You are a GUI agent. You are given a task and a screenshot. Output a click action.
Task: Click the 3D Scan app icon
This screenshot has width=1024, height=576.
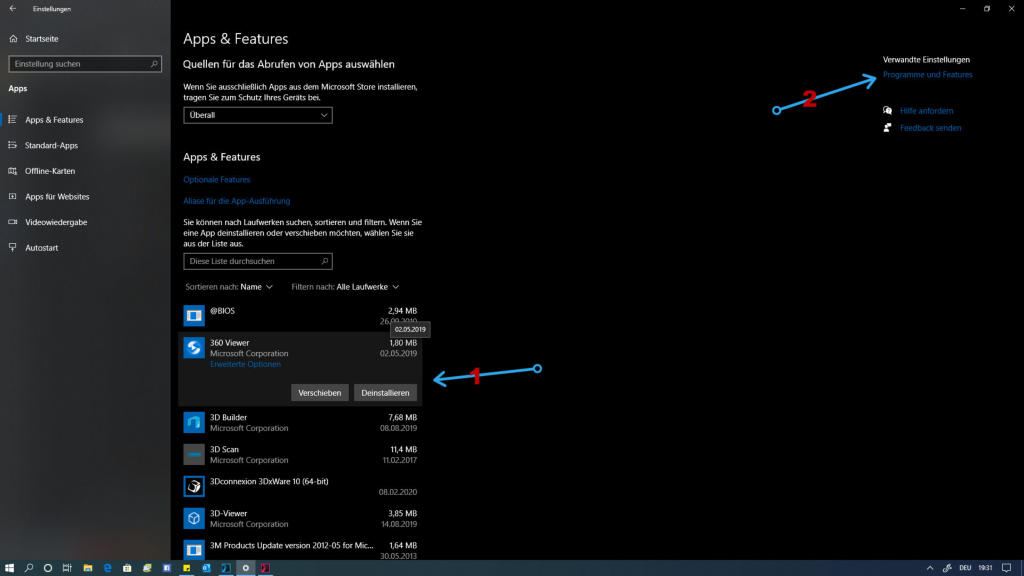[x=194, y=455]
